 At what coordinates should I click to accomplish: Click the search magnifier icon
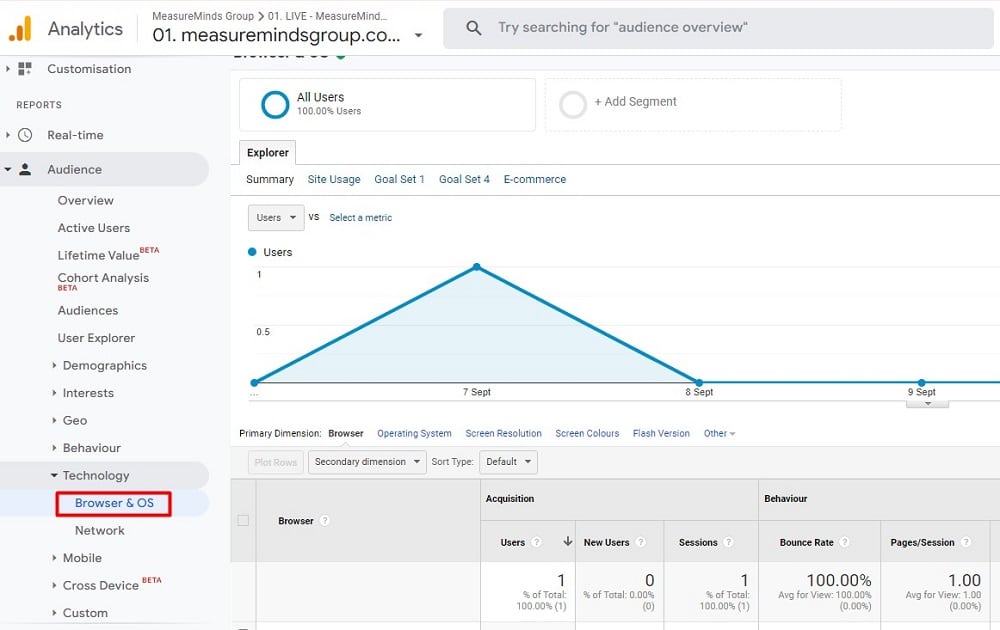tap(473, 27)
